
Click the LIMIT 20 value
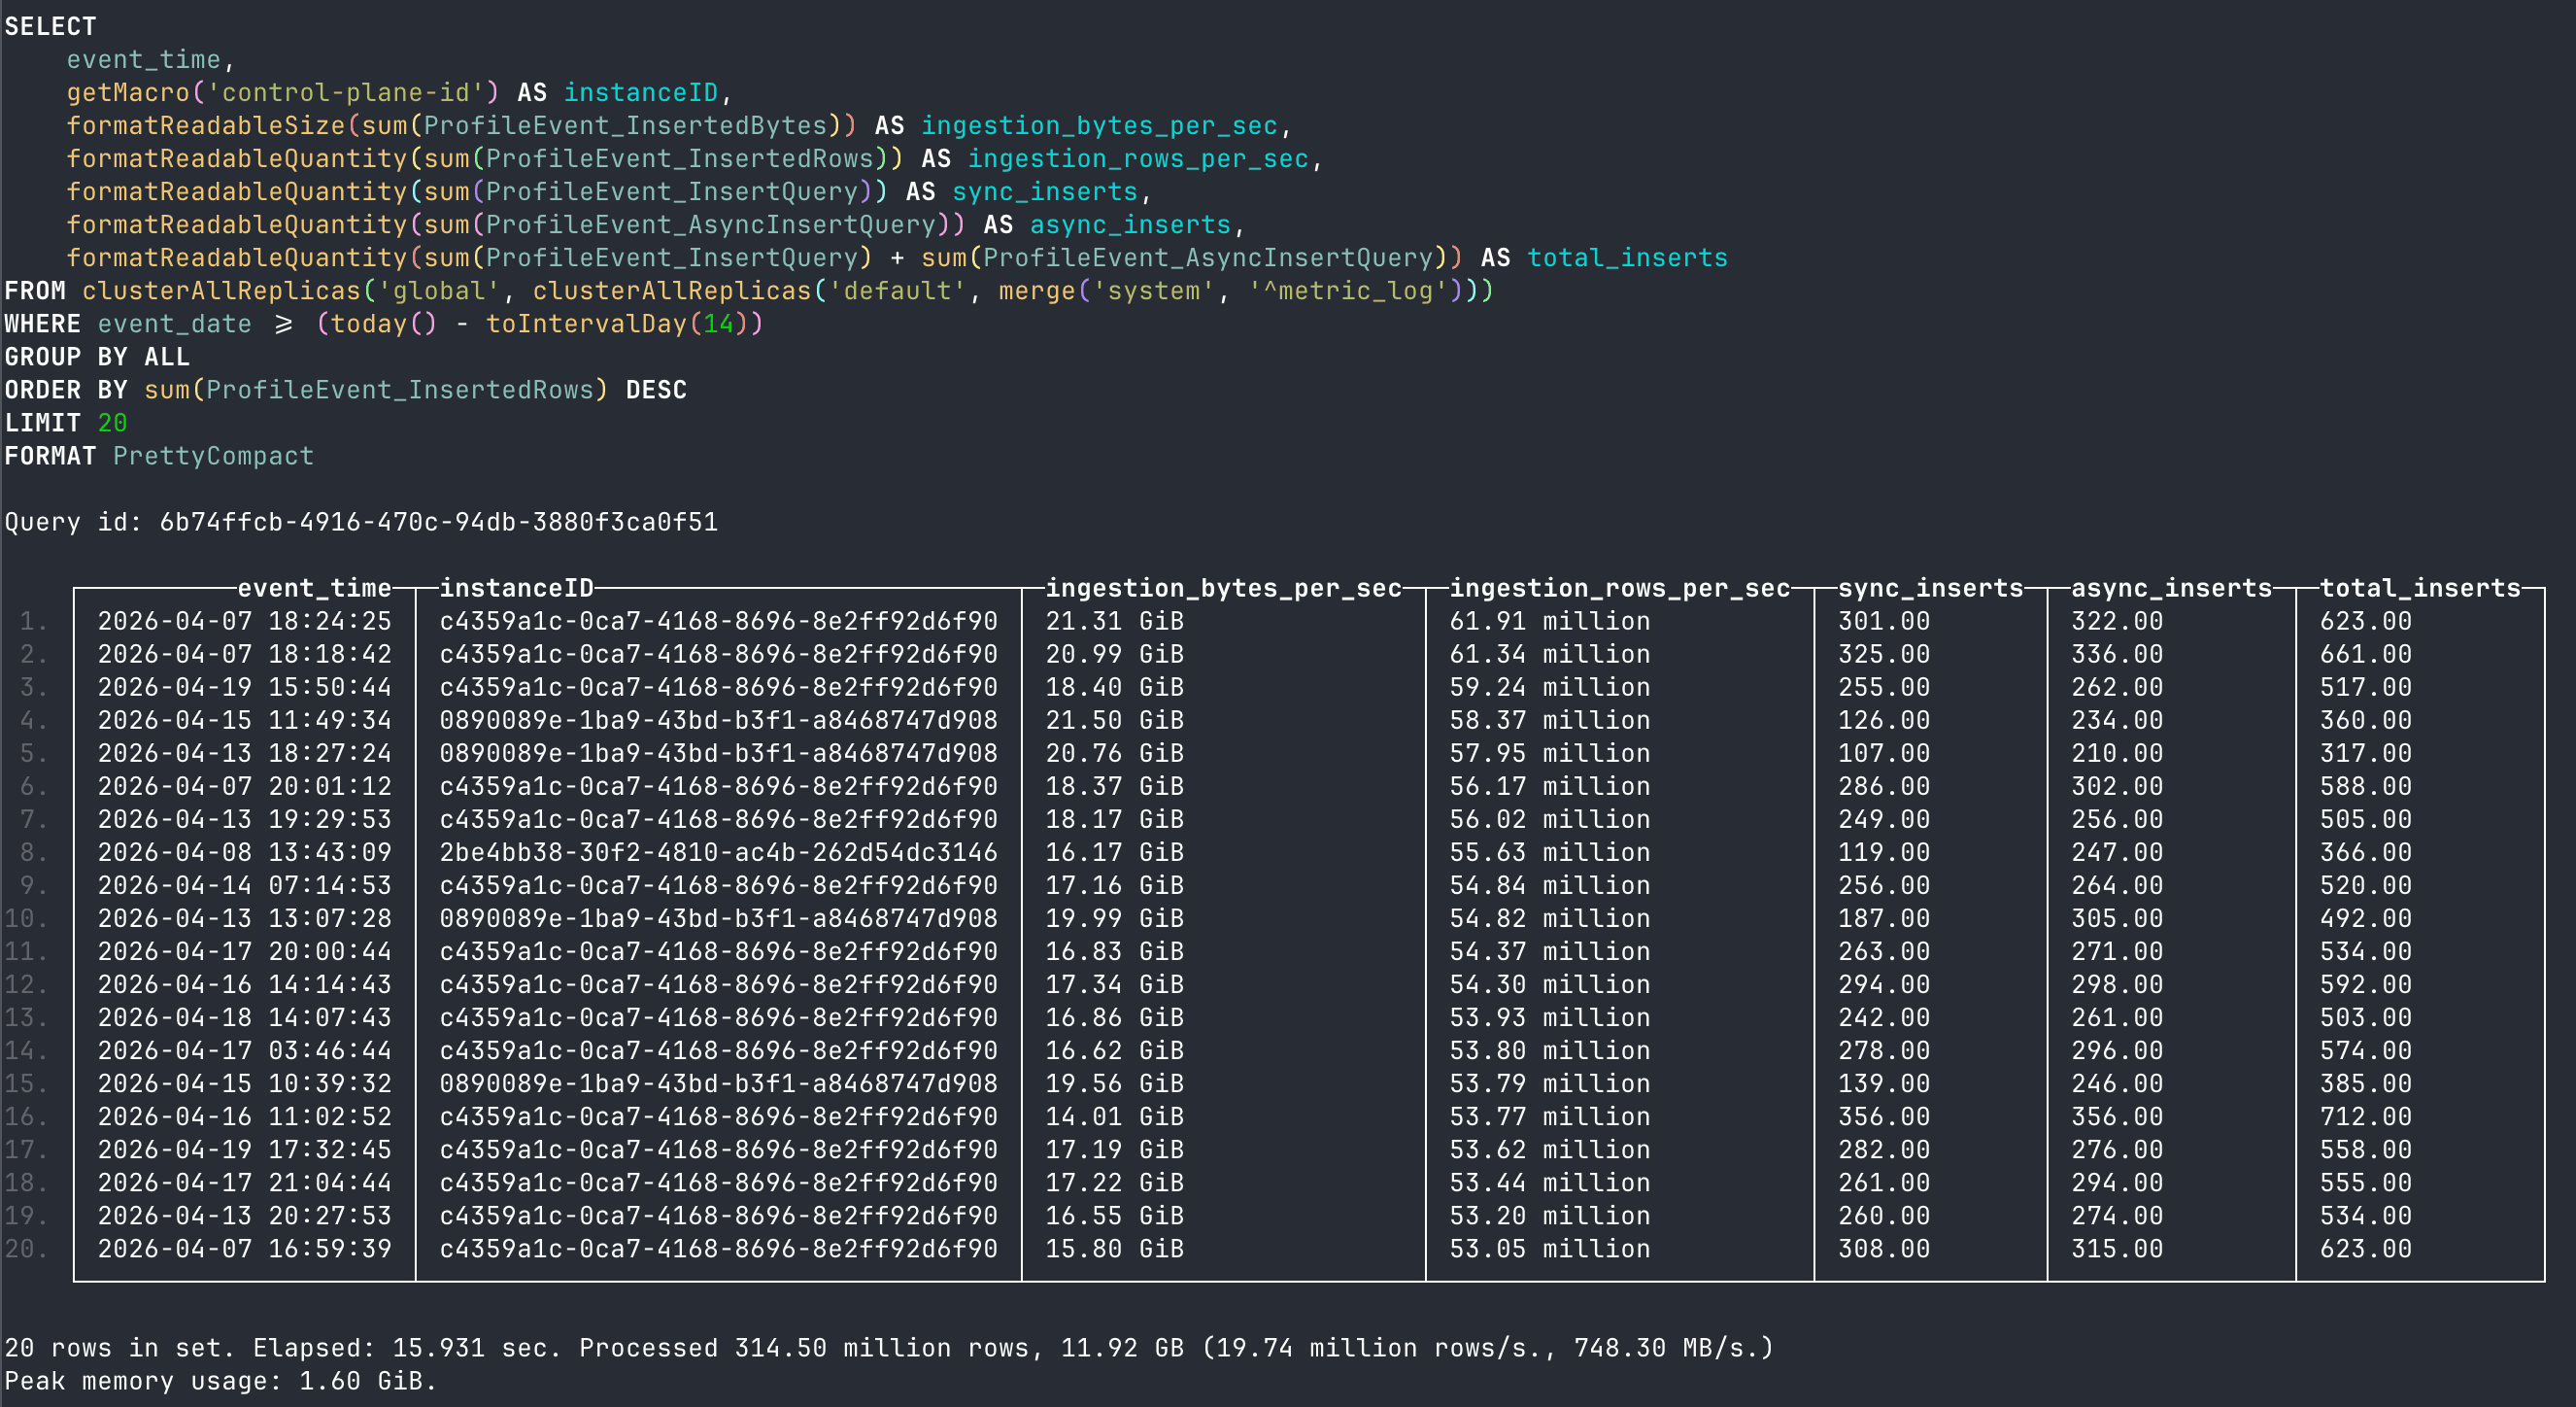(112, 422)
